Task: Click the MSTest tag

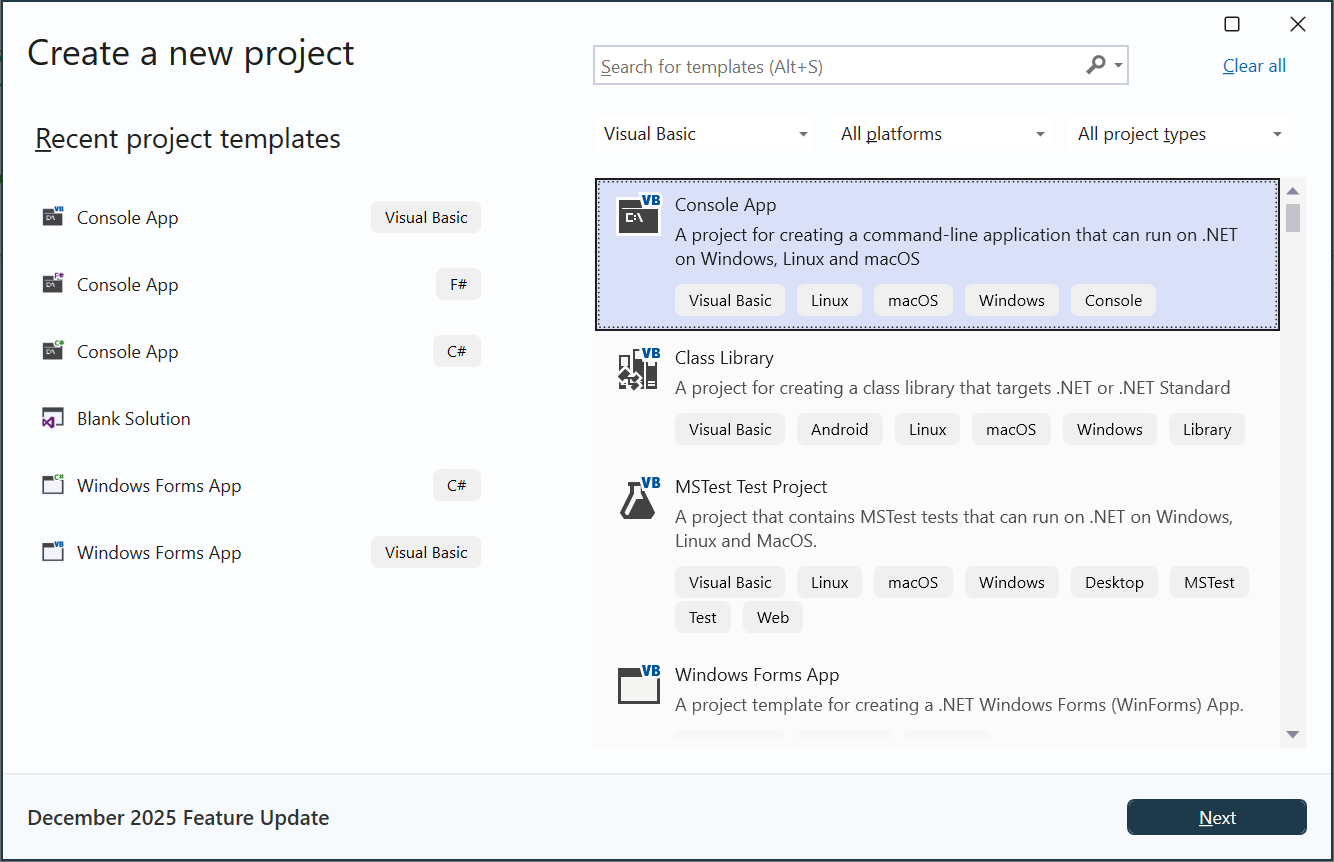Action: pos(1209,582)
